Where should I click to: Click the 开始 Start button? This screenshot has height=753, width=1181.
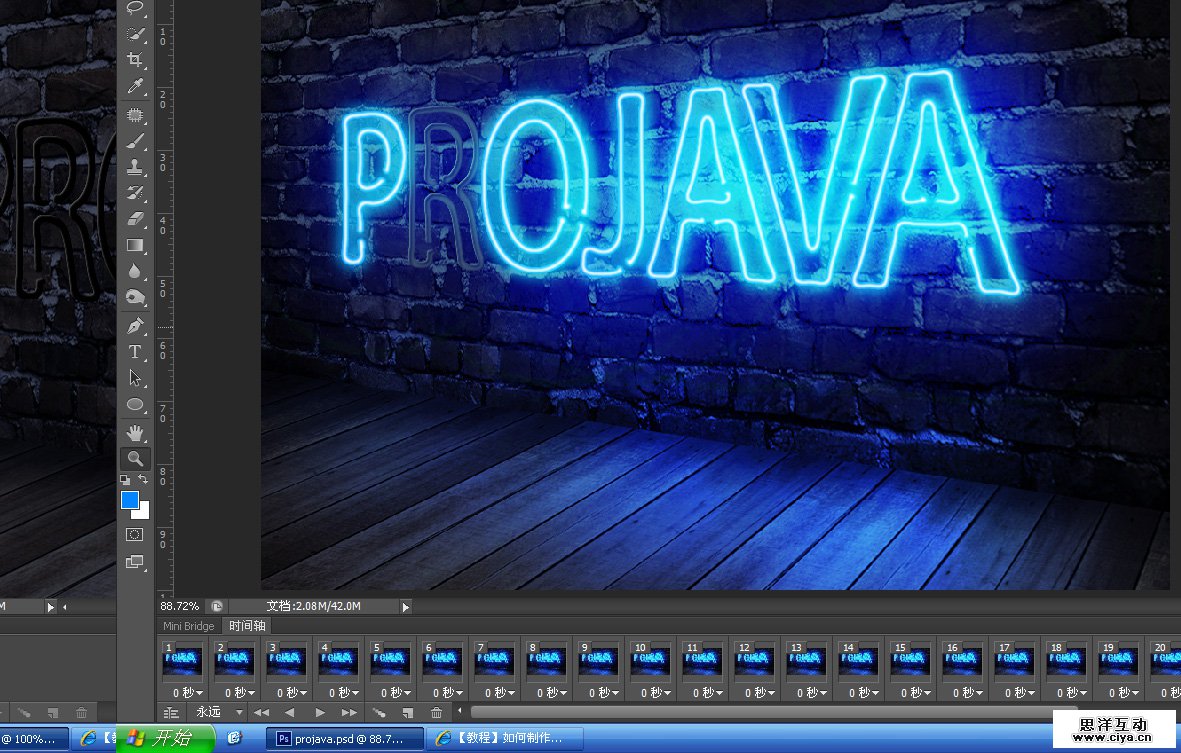[165, 739]
